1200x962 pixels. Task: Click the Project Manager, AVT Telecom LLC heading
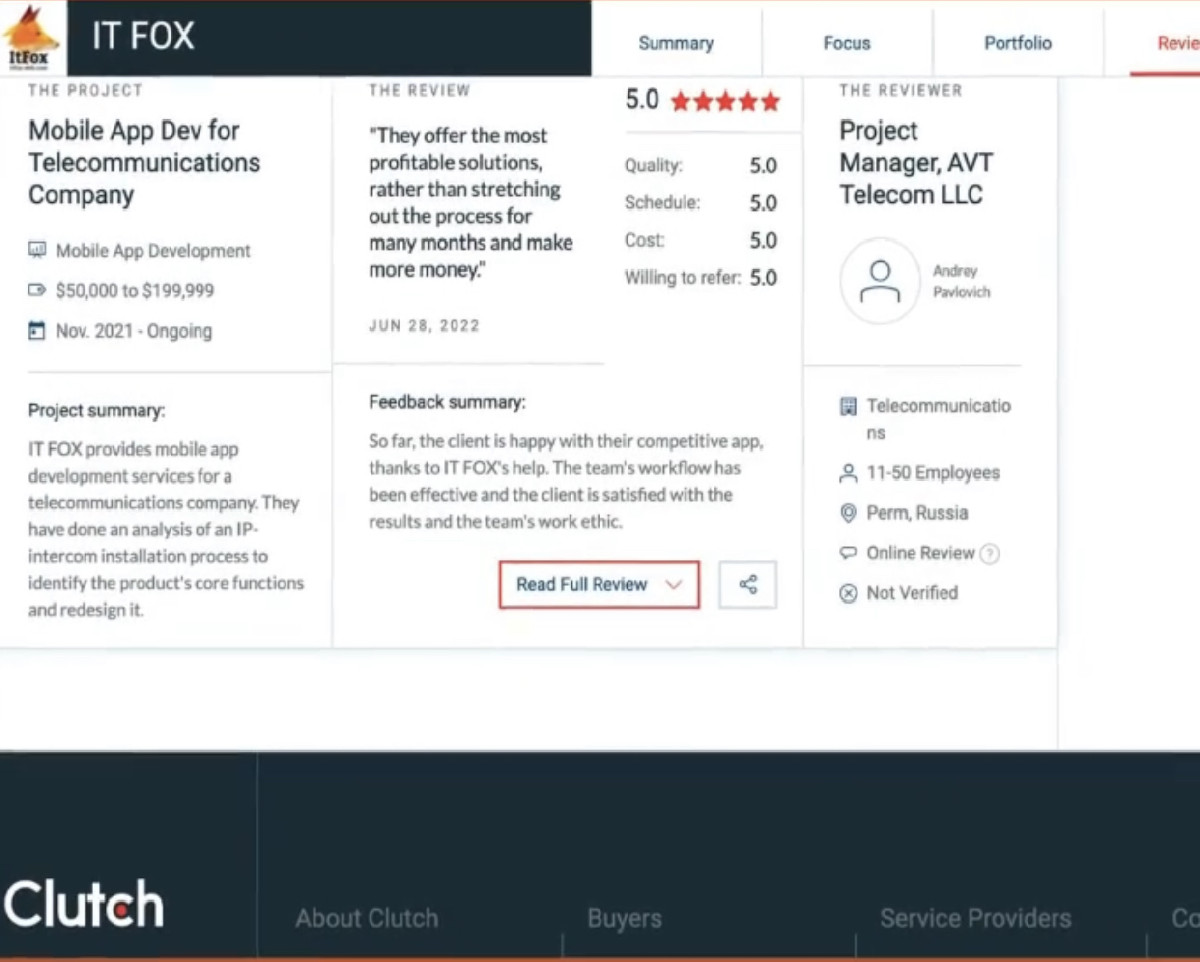pyautogui.click(x=916, y=162)
